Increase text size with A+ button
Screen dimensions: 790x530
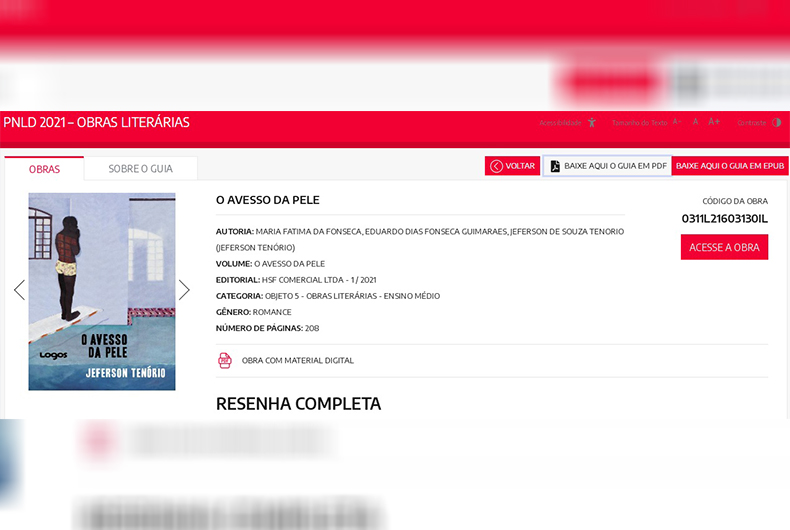(x=714, y=122)
